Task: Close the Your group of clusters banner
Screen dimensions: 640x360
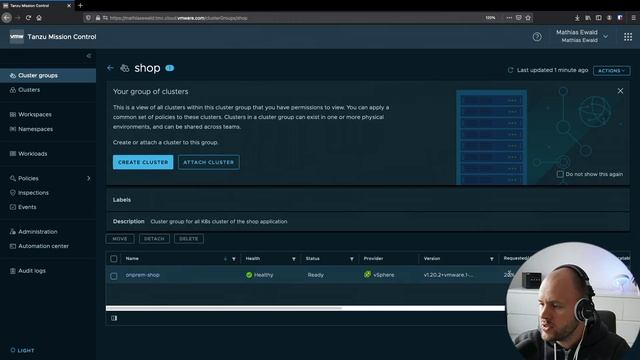Action: click(620, 91)
